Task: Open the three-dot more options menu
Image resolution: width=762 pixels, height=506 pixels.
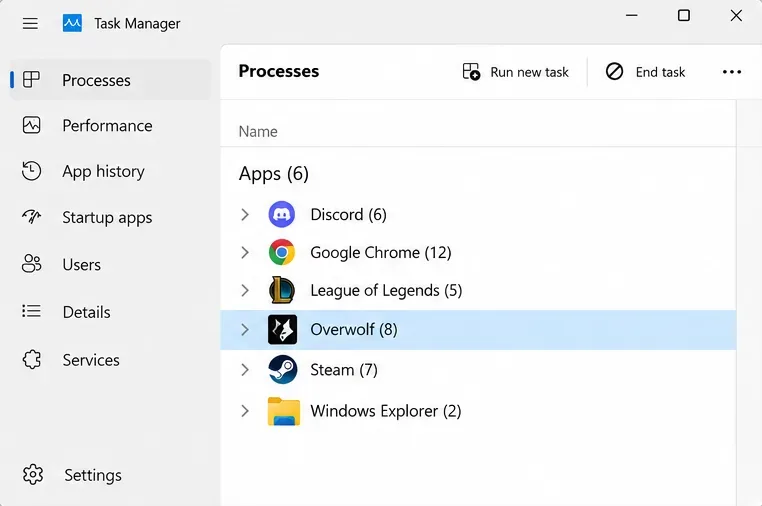Action: point(731,72)
